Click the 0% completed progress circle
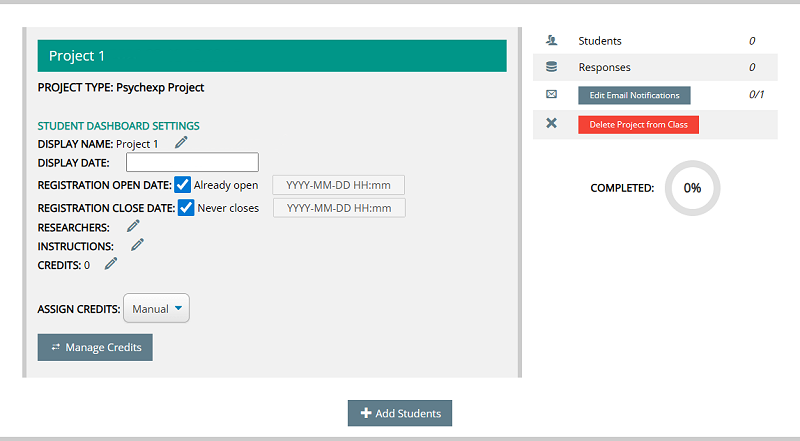800x441 pixels. (x=692, y=188)
